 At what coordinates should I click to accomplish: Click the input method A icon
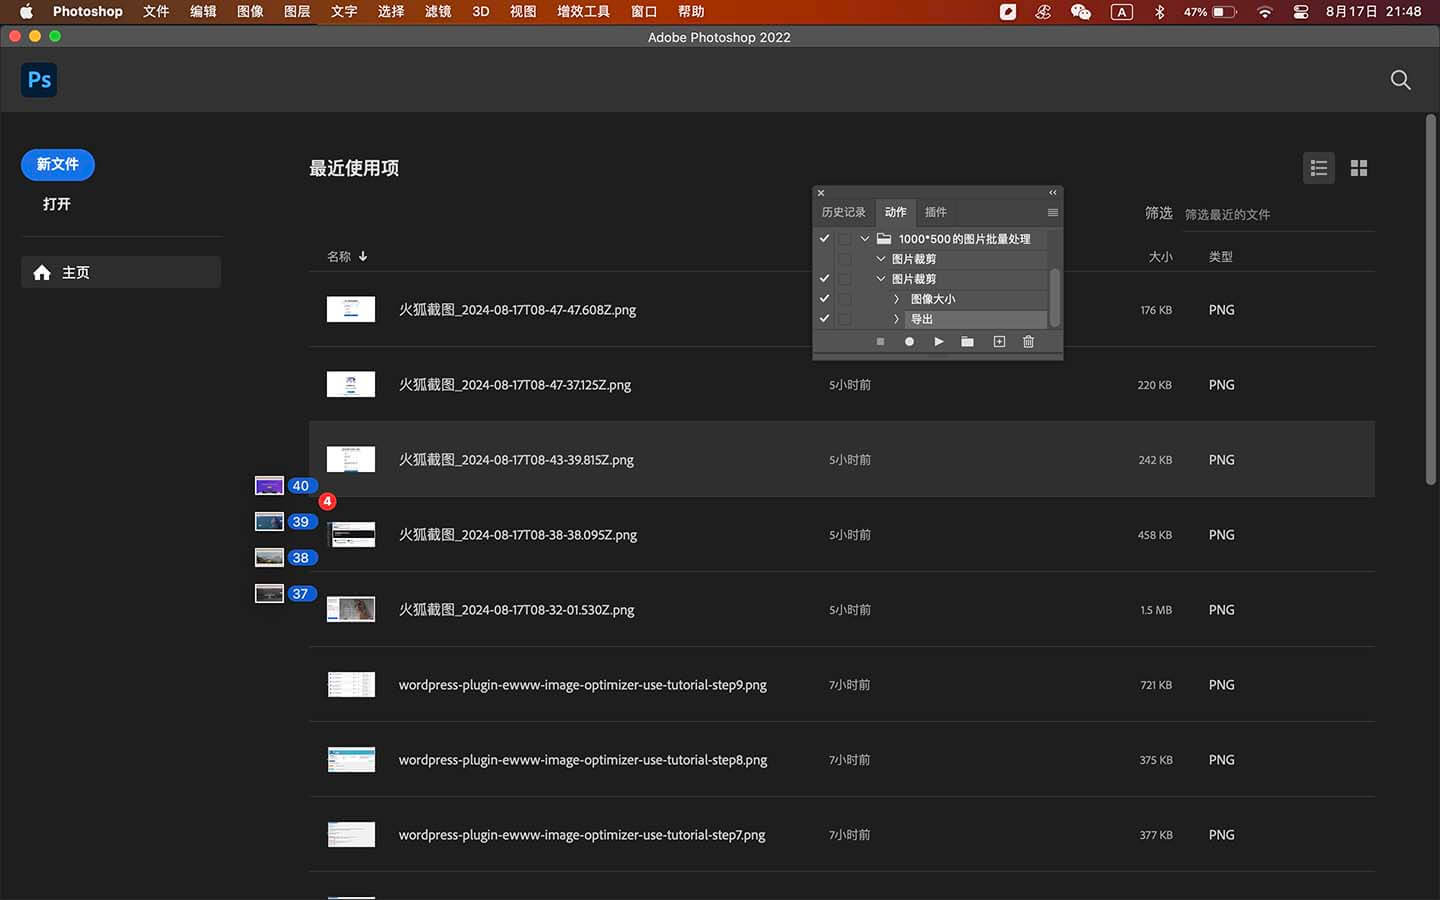(1122, 11)
